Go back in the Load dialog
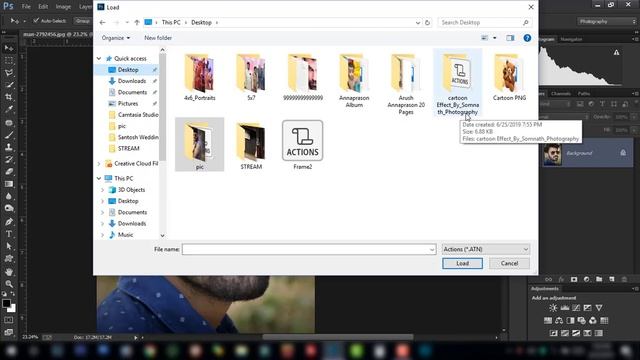This screenshot has width=640, height=360. pos(102,22)
